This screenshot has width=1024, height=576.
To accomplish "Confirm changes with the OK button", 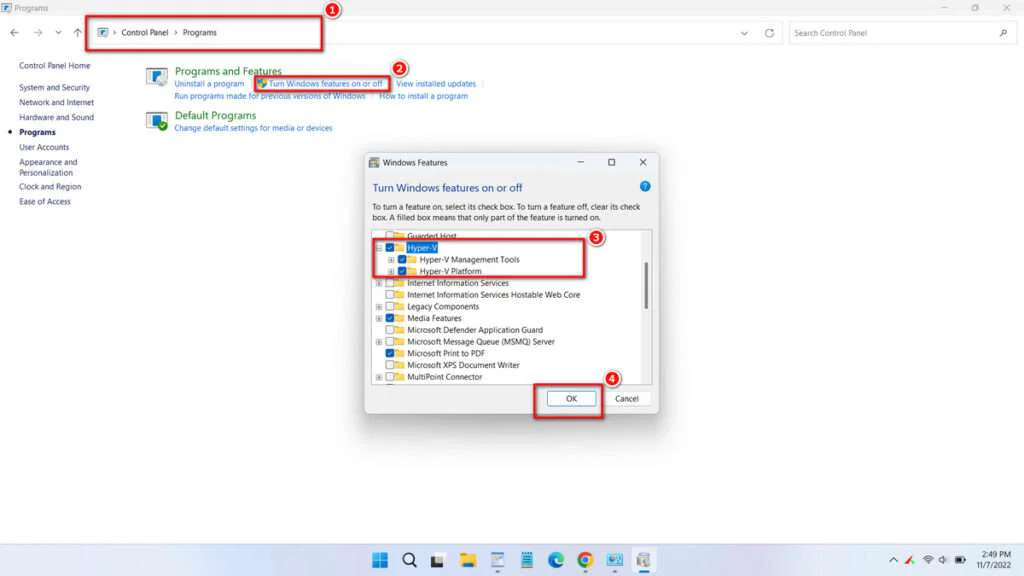I will tap(570, 398).
